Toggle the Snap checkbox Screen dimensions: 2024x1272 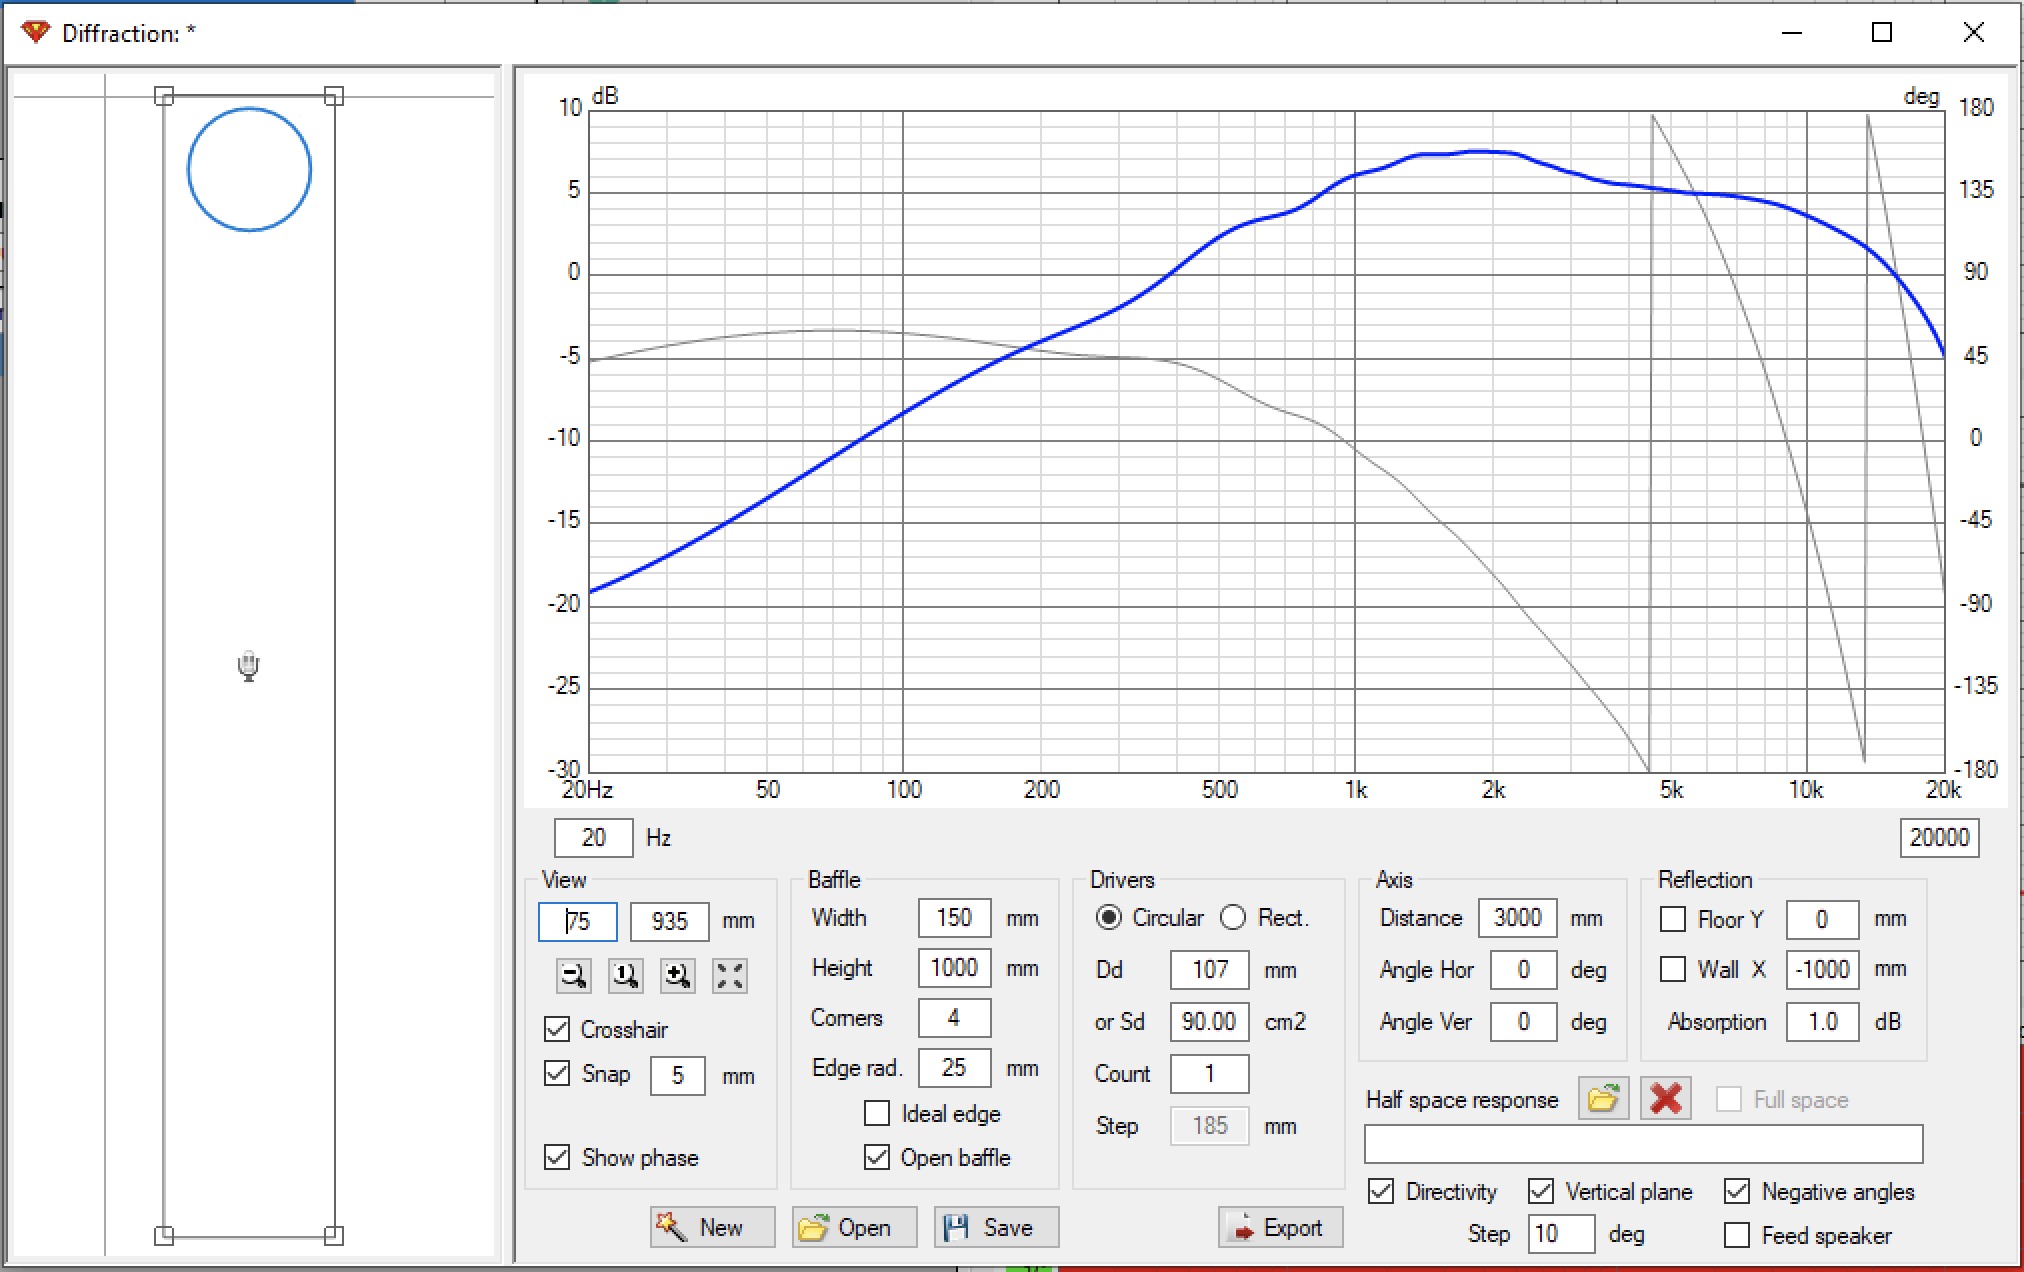coord(557,1074)
